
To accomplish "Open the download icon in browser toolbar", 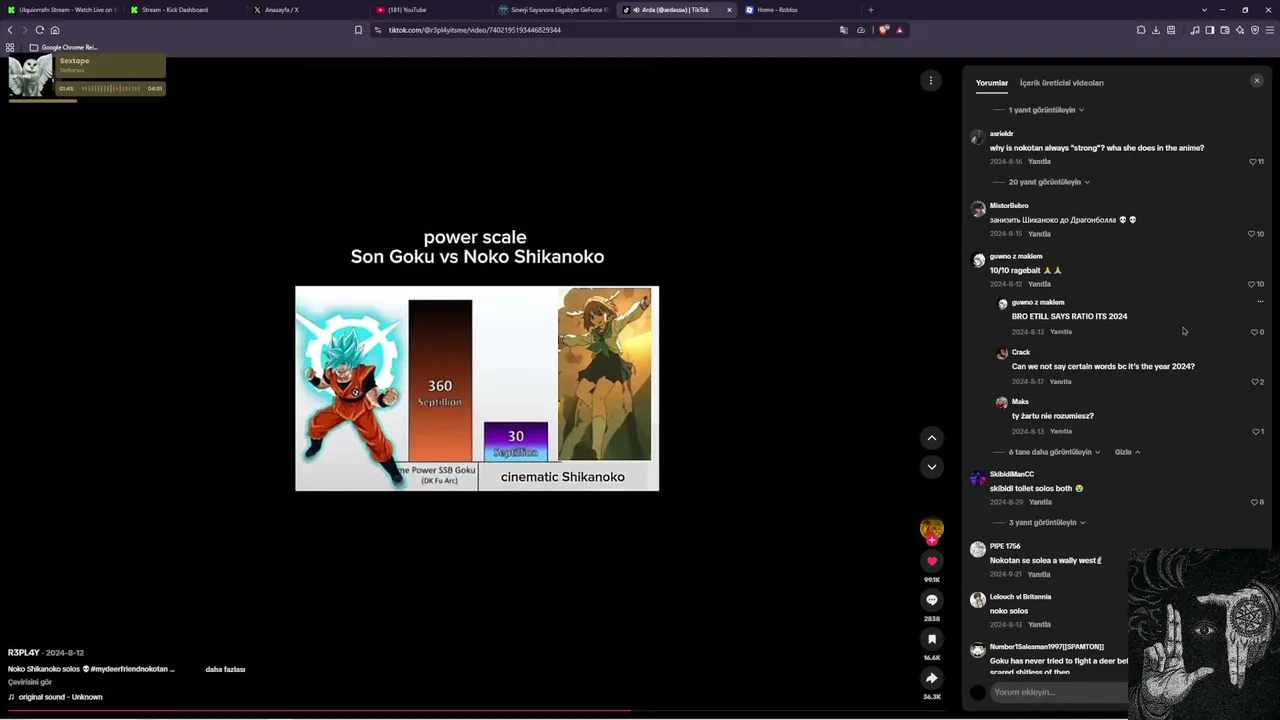I will pos(1156,30).
